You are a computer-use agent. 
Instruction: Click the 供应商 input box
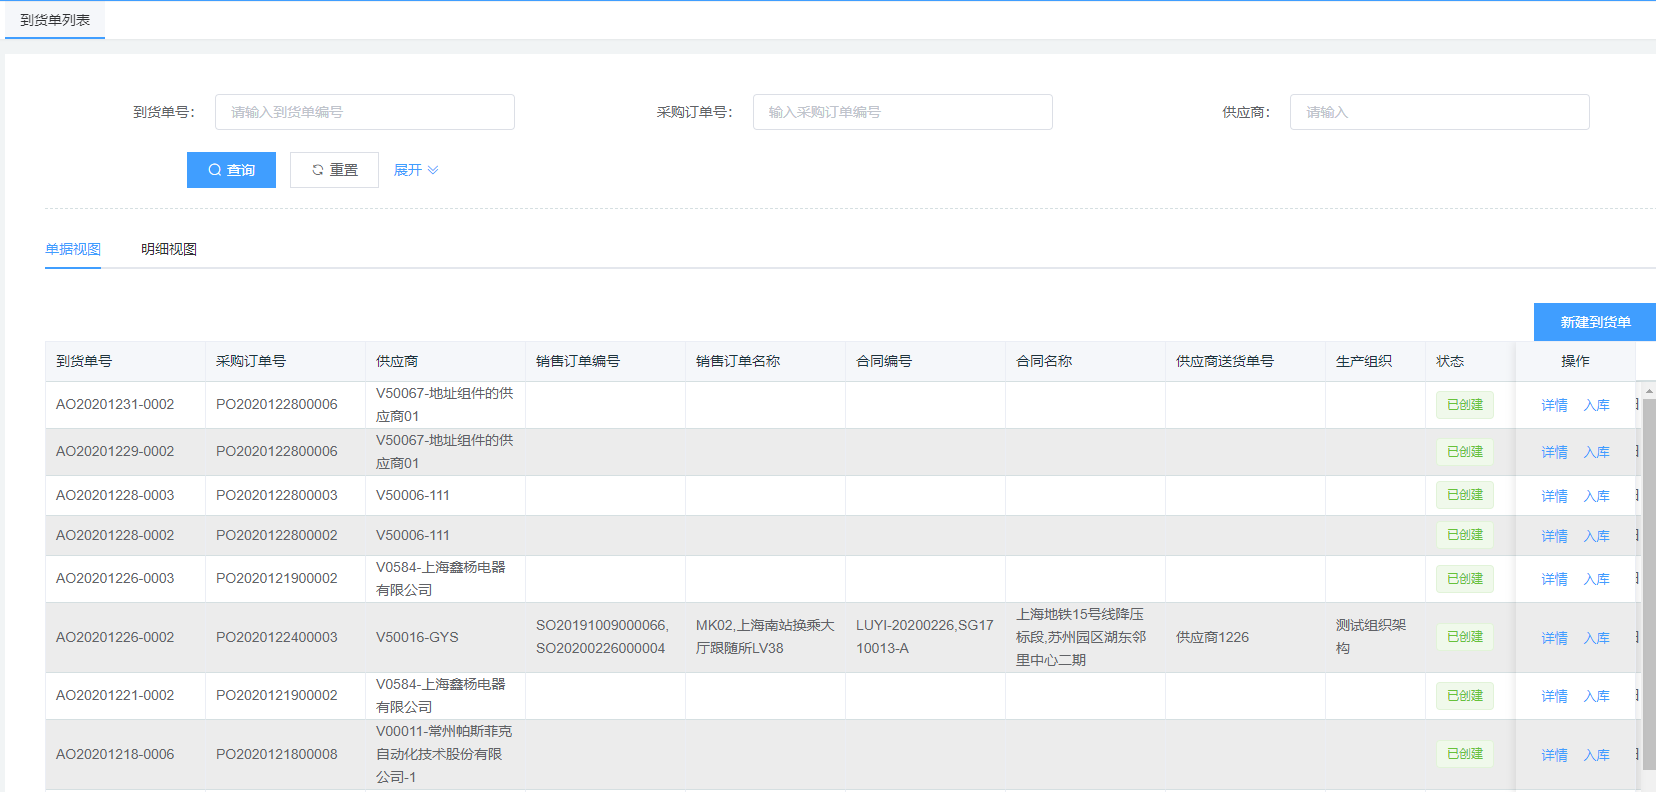(1439, 112)
